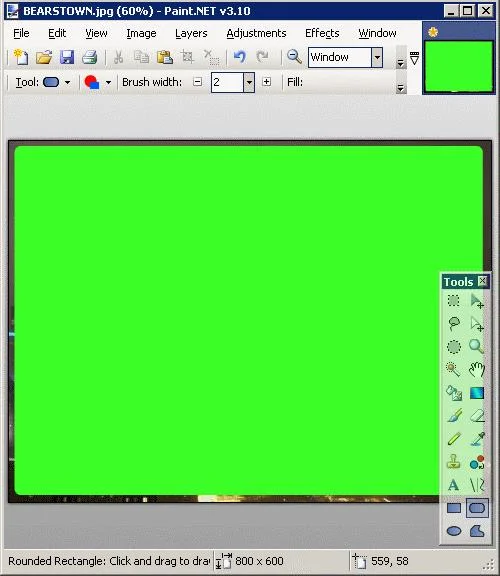
Task: Select the Rectangle Select tool
Action: pos(454,301)
